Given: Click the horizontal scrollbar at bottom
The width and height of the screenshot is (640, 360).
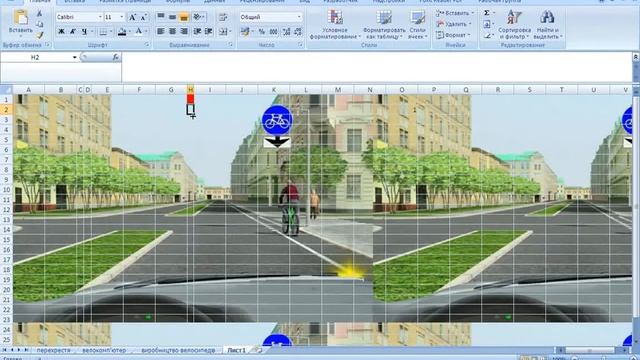Looking at the screenshot, I should 589,350.
